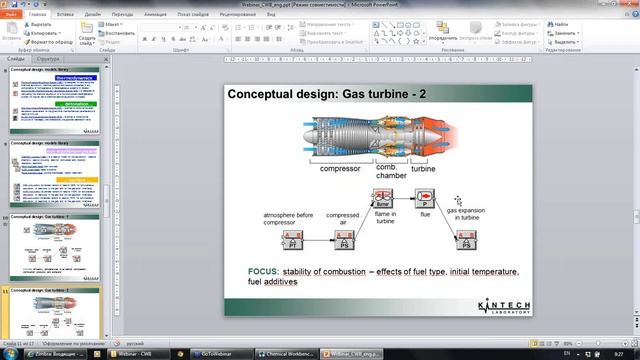
Task: Toggle bold formatting (Ж)
Action: coord(144,39)
